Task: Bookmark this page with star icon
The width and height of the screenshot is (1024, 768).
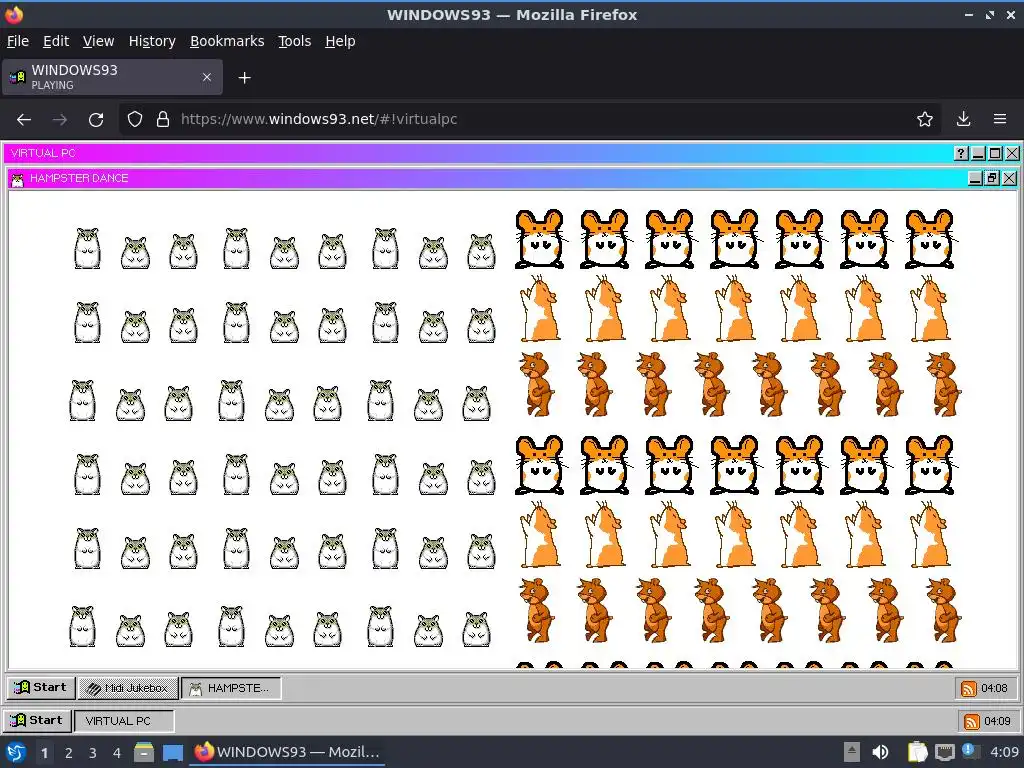Action: (924, 120)
